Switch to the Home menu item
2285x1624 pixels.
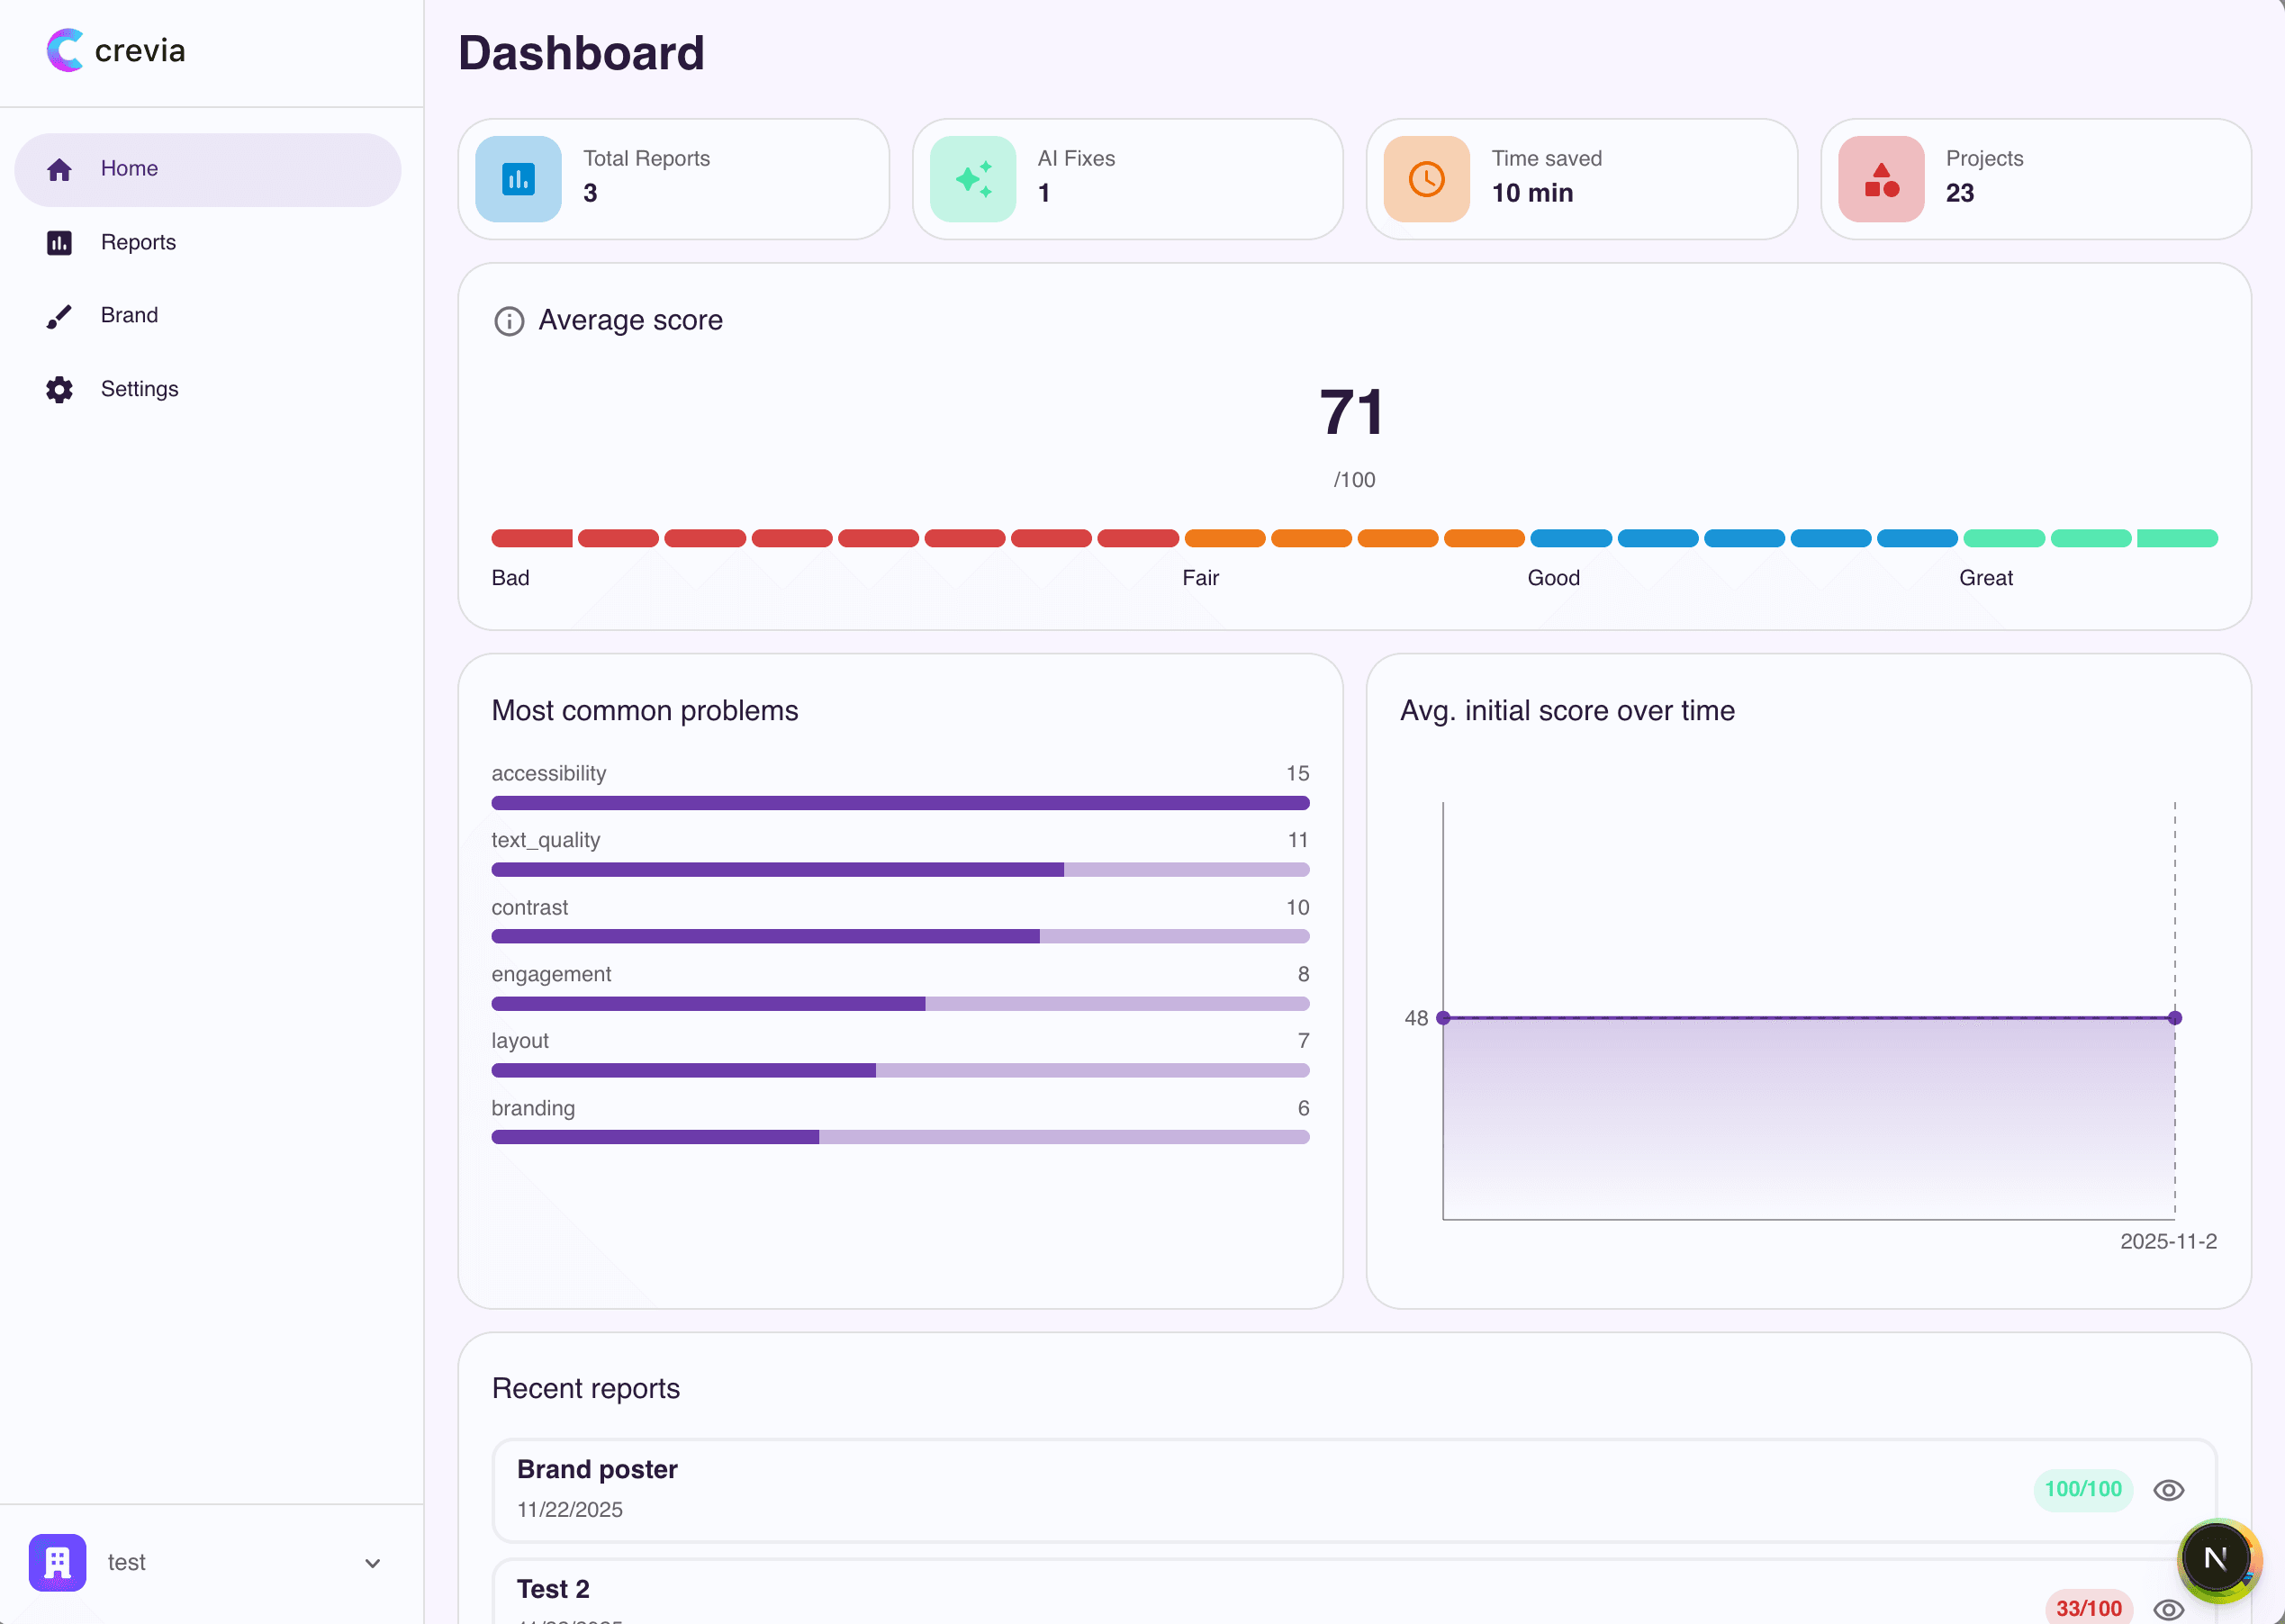coord(130,169)
